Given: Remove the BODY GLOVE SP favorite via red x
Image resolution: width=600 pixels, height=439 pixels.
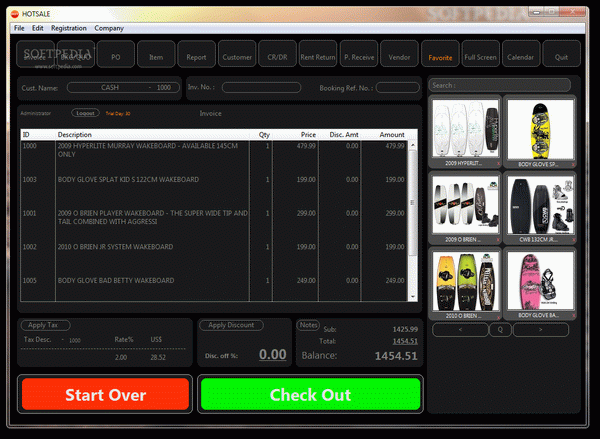Looking at the screenshot, I should [573, 165].
